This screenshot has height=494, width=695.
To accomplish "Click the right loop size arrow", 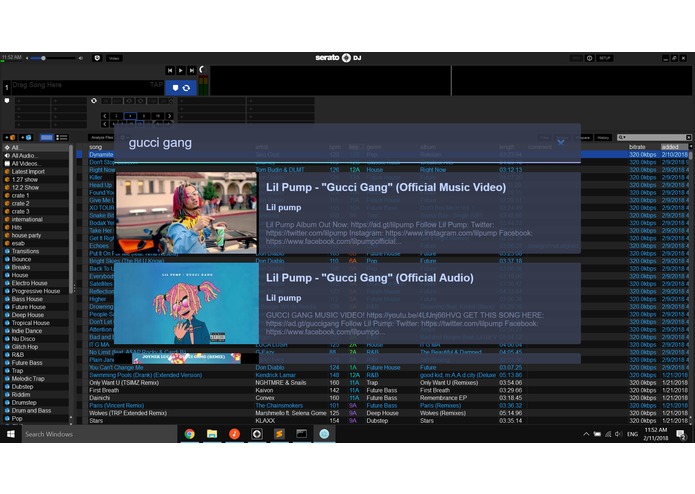I will click(169, 116).
